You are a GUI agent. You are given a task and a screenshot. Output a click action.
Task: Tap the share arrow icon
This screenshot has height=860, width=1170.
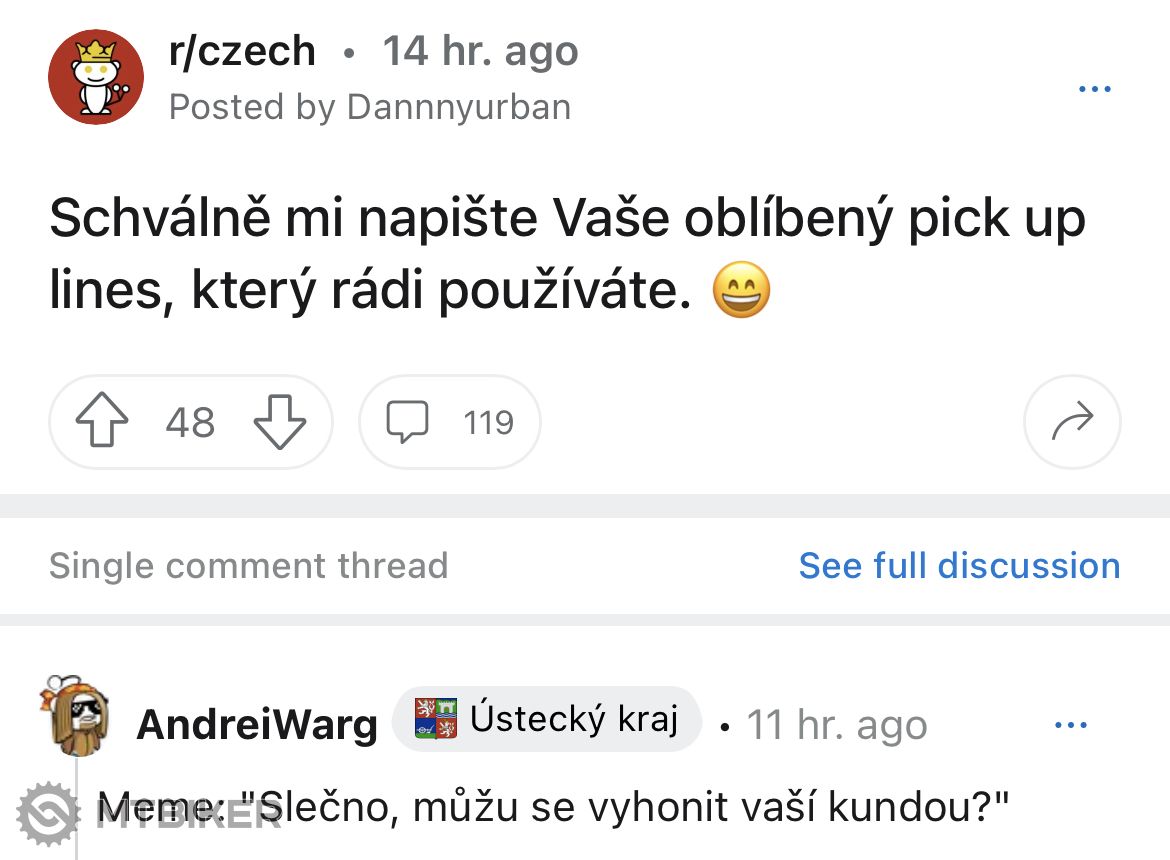(x=1072, y=423)
